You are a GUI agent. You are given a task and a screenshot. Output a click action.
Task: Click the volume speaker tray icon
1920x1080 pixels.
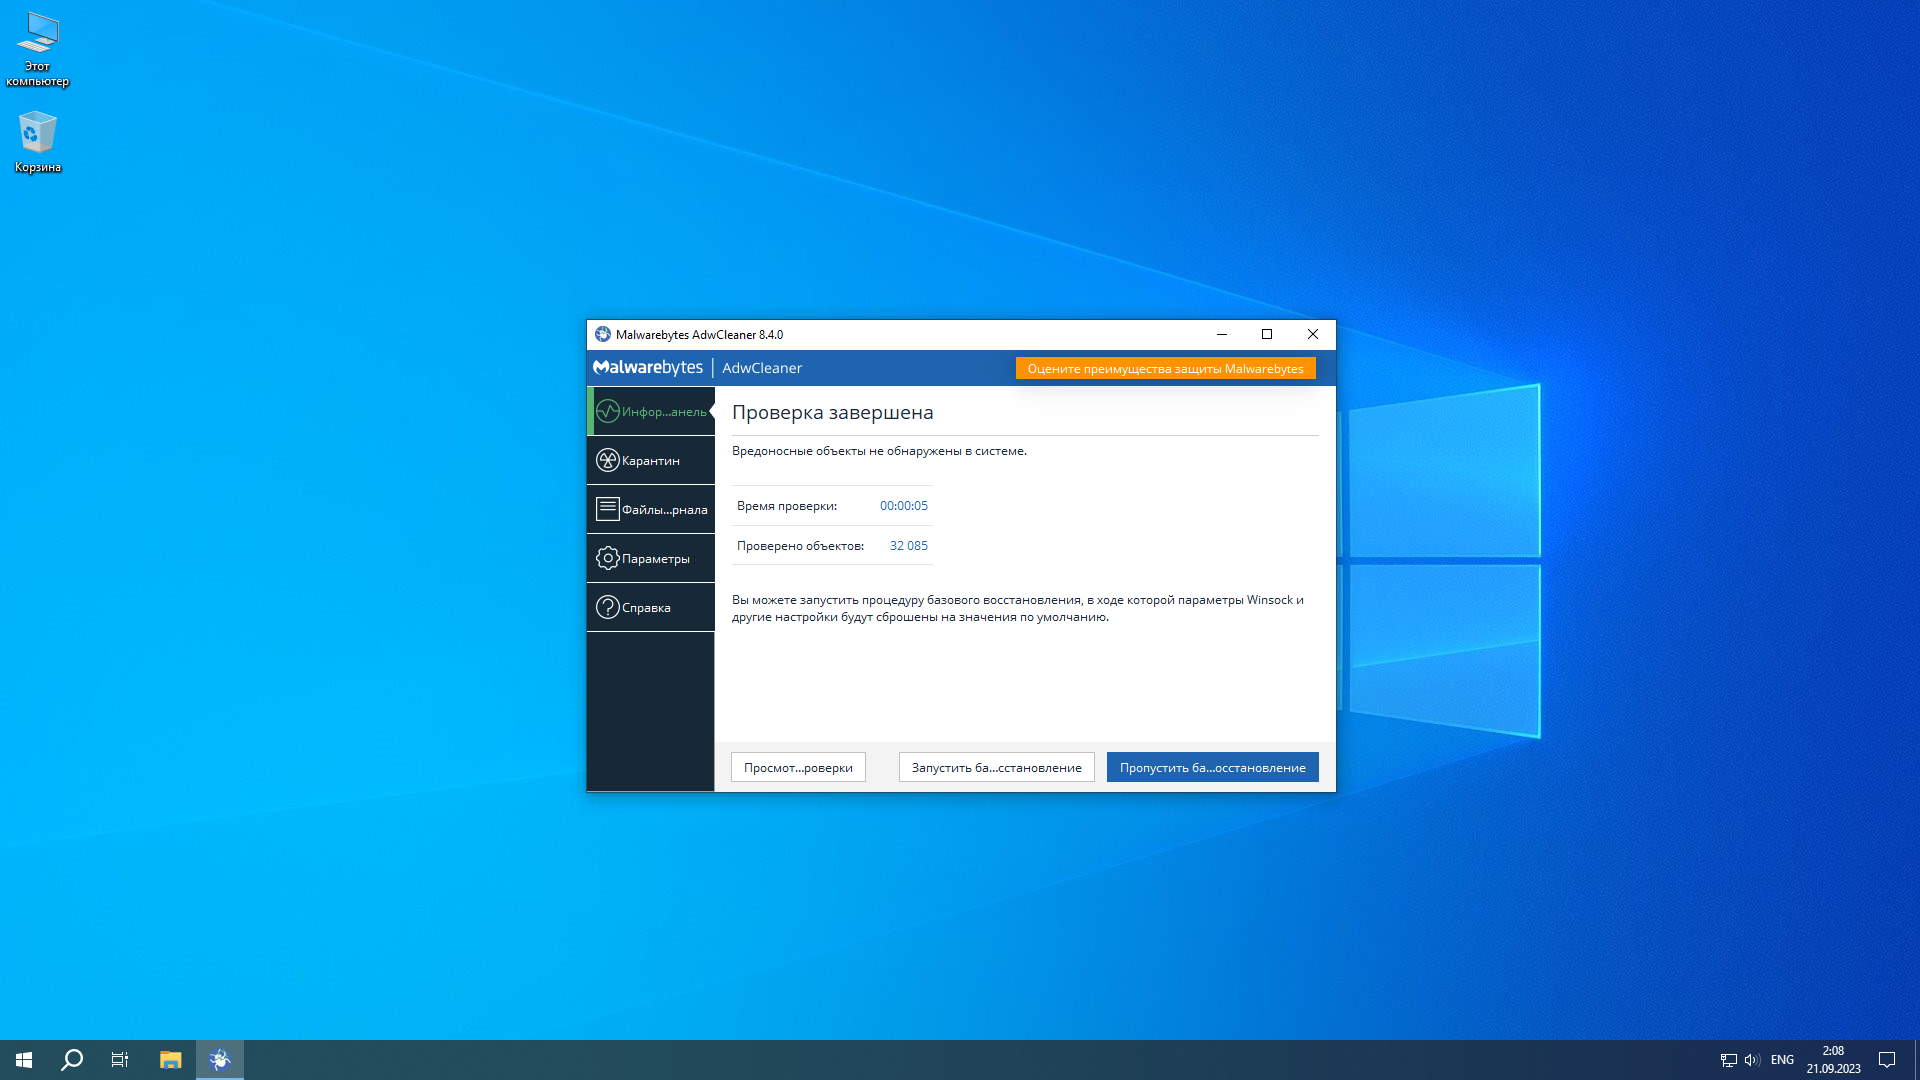click(1751, 1060)
